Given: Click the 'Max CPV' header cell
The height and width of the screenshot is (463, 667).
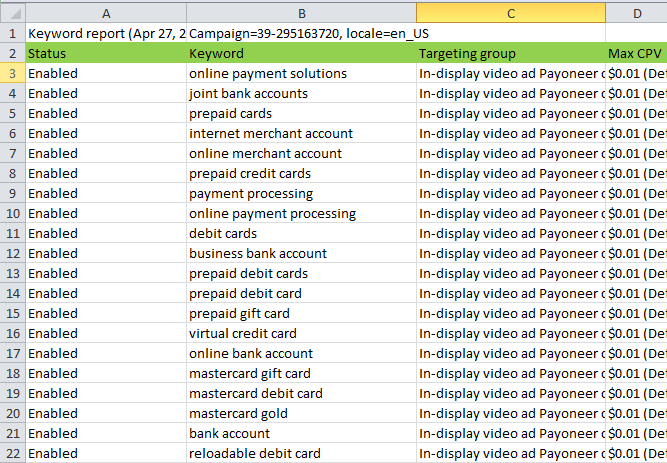Looking at the screenshot, I should pos(636,53).
